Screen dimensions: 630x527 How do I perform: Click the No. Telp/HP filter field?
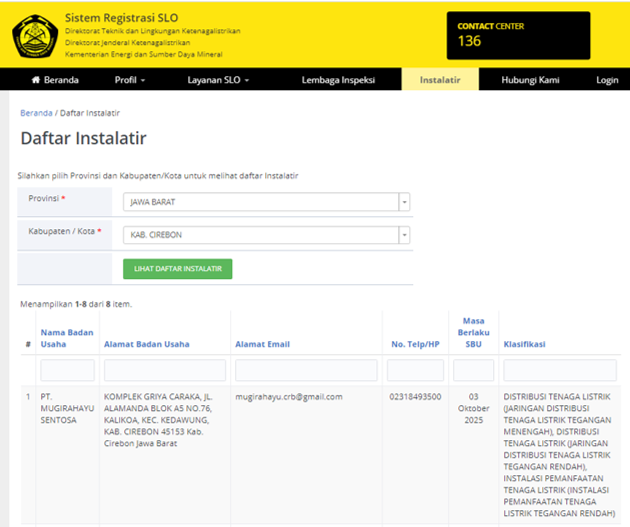(416, 370)
